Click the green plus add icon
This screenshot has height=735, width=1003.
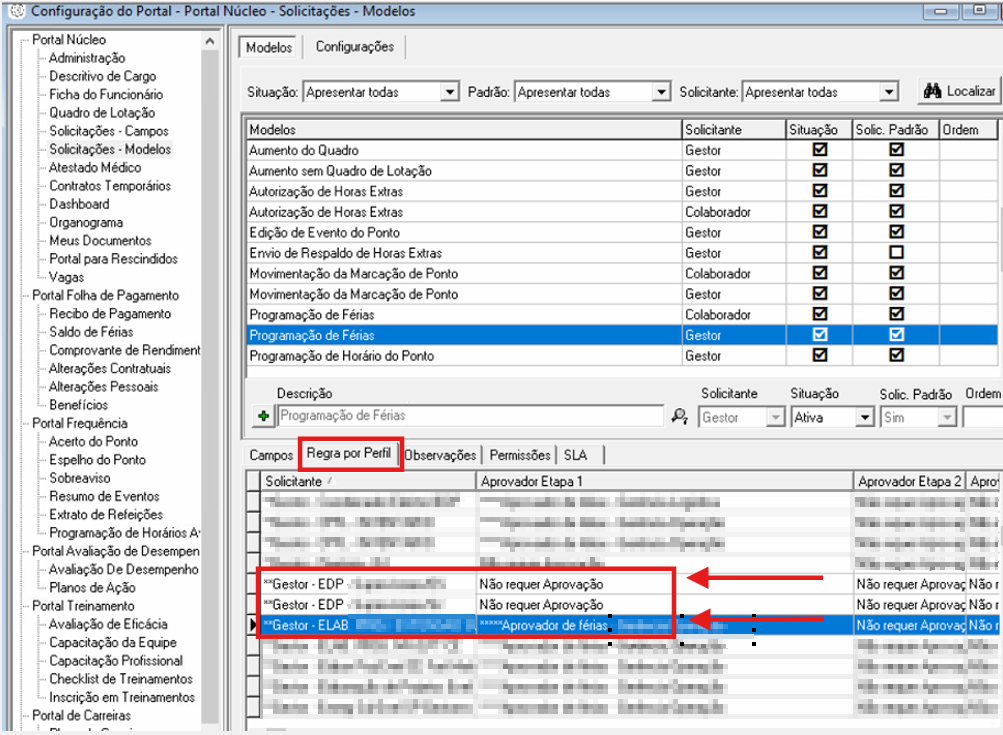tap(262, 416)
